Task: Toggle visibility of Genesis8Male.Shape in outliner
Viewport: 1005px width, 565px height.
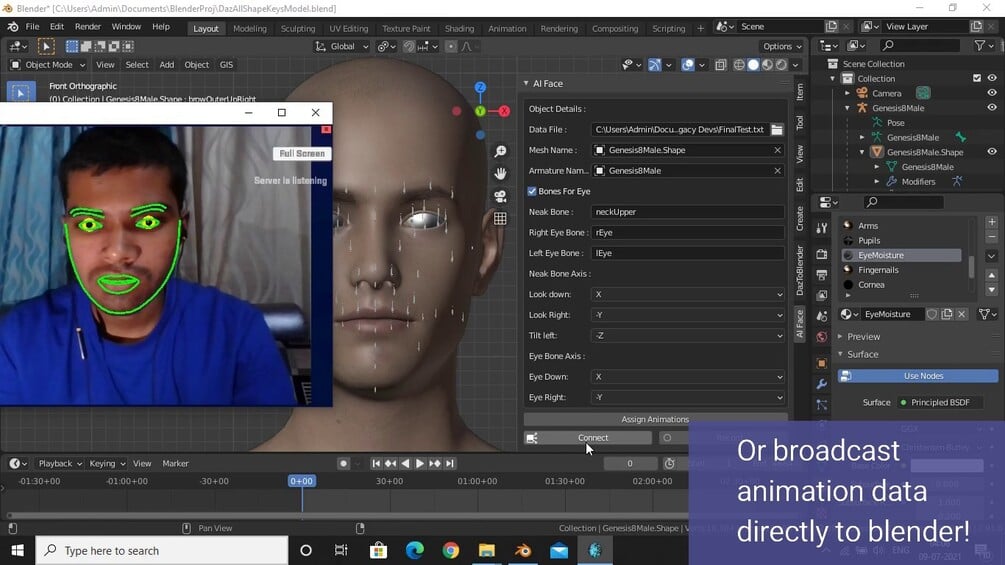Action: coord(992,152)
